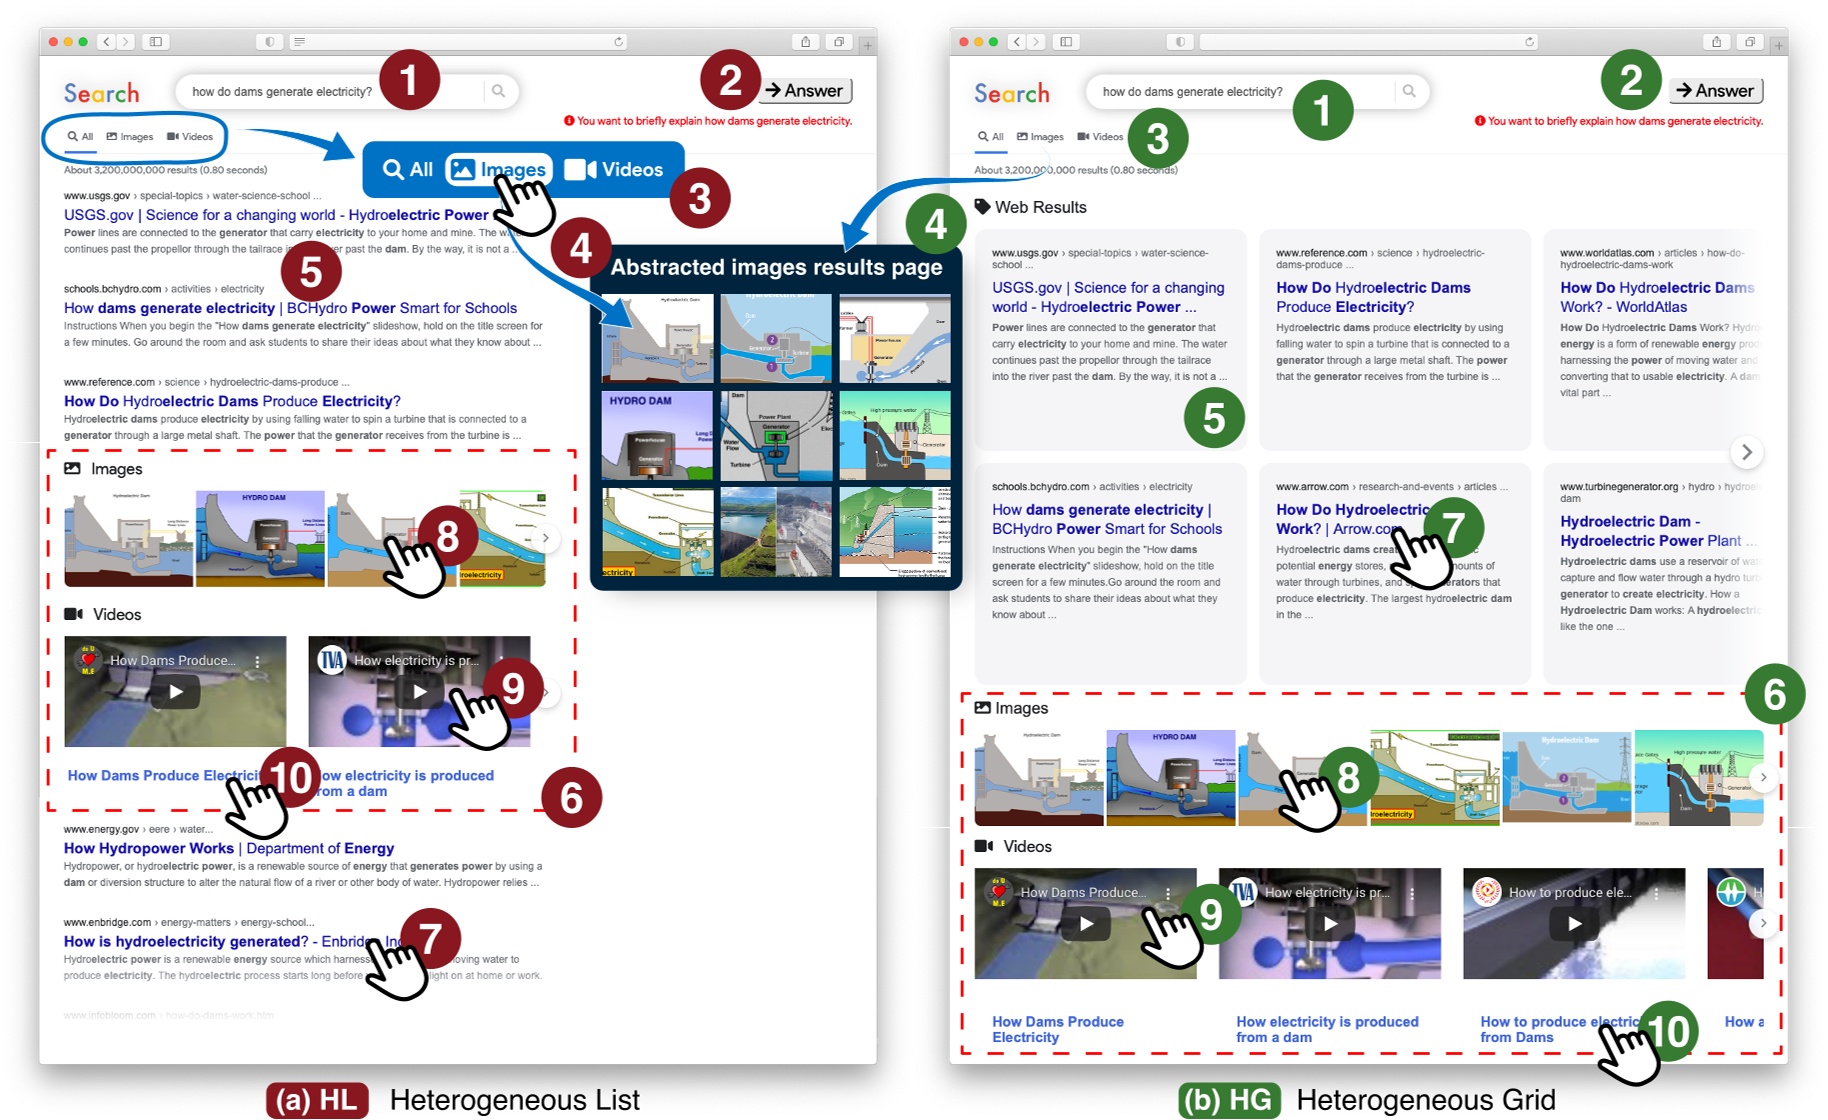Viewport: 1828px width, 1120px height.
Task: Expand the image carousel with the right chevron
Action: pos(547,537)
